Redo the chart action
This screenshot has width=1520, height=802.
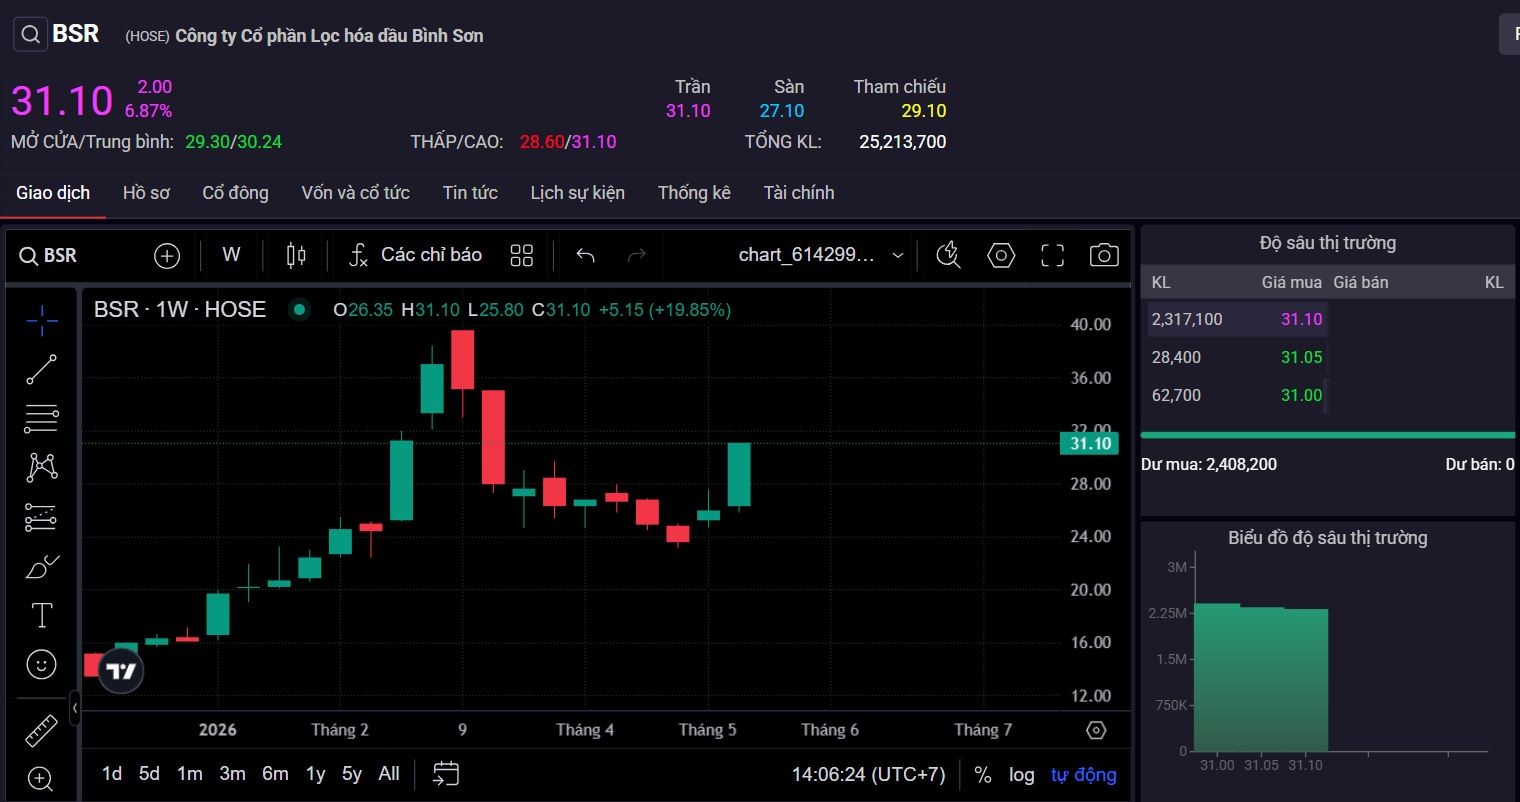click(636, 255)
